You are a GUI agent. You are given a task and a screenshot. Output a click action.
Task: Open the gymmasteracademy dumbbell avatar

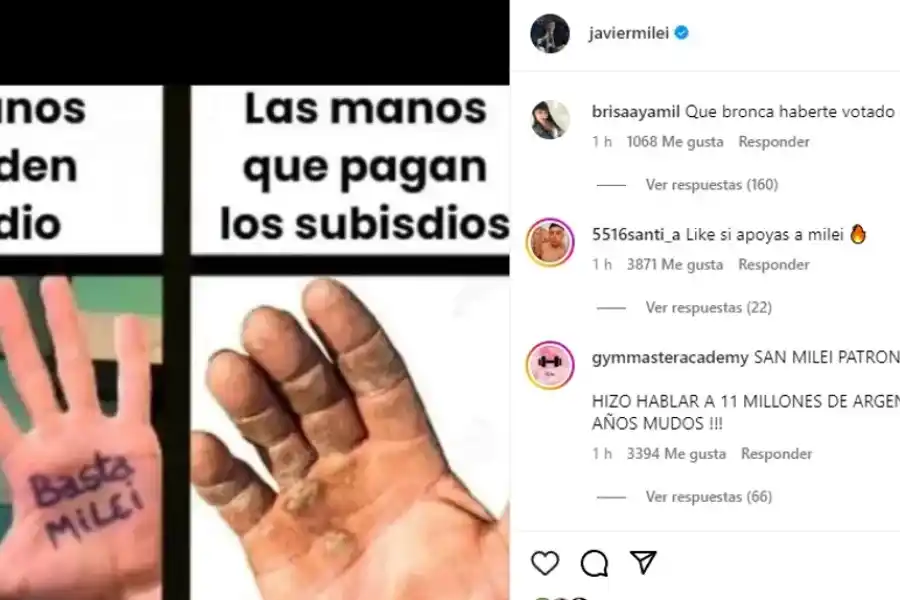(x=550, y=365)
